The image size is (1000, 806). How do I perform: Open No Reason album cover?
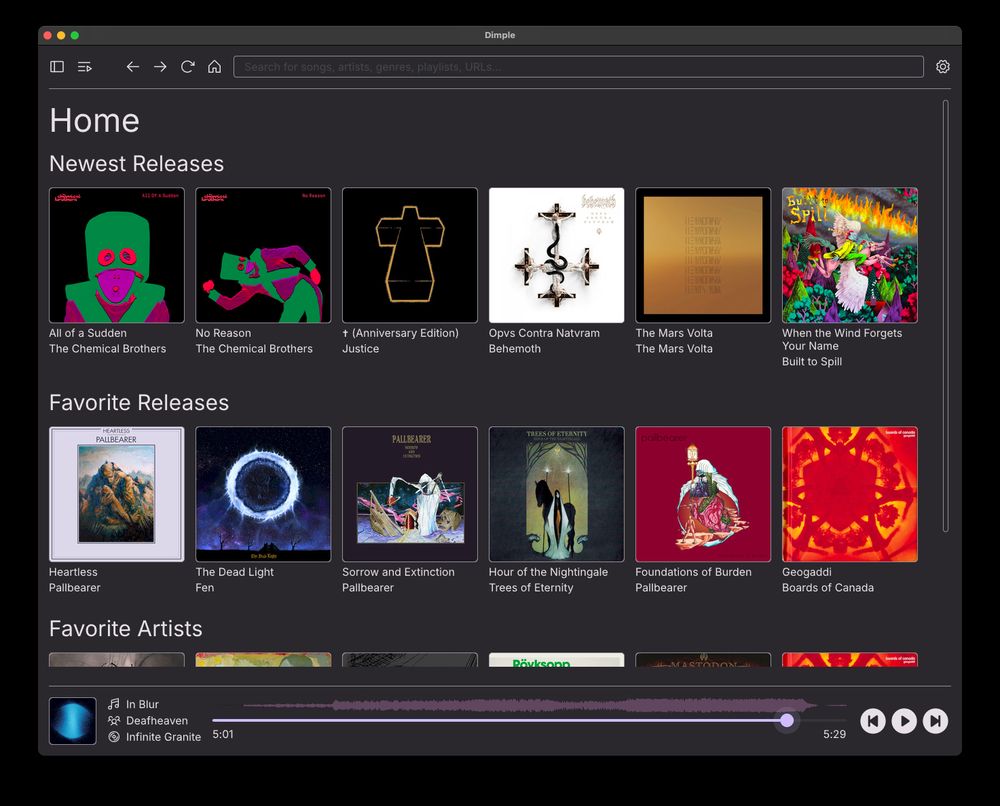(263, 255)
